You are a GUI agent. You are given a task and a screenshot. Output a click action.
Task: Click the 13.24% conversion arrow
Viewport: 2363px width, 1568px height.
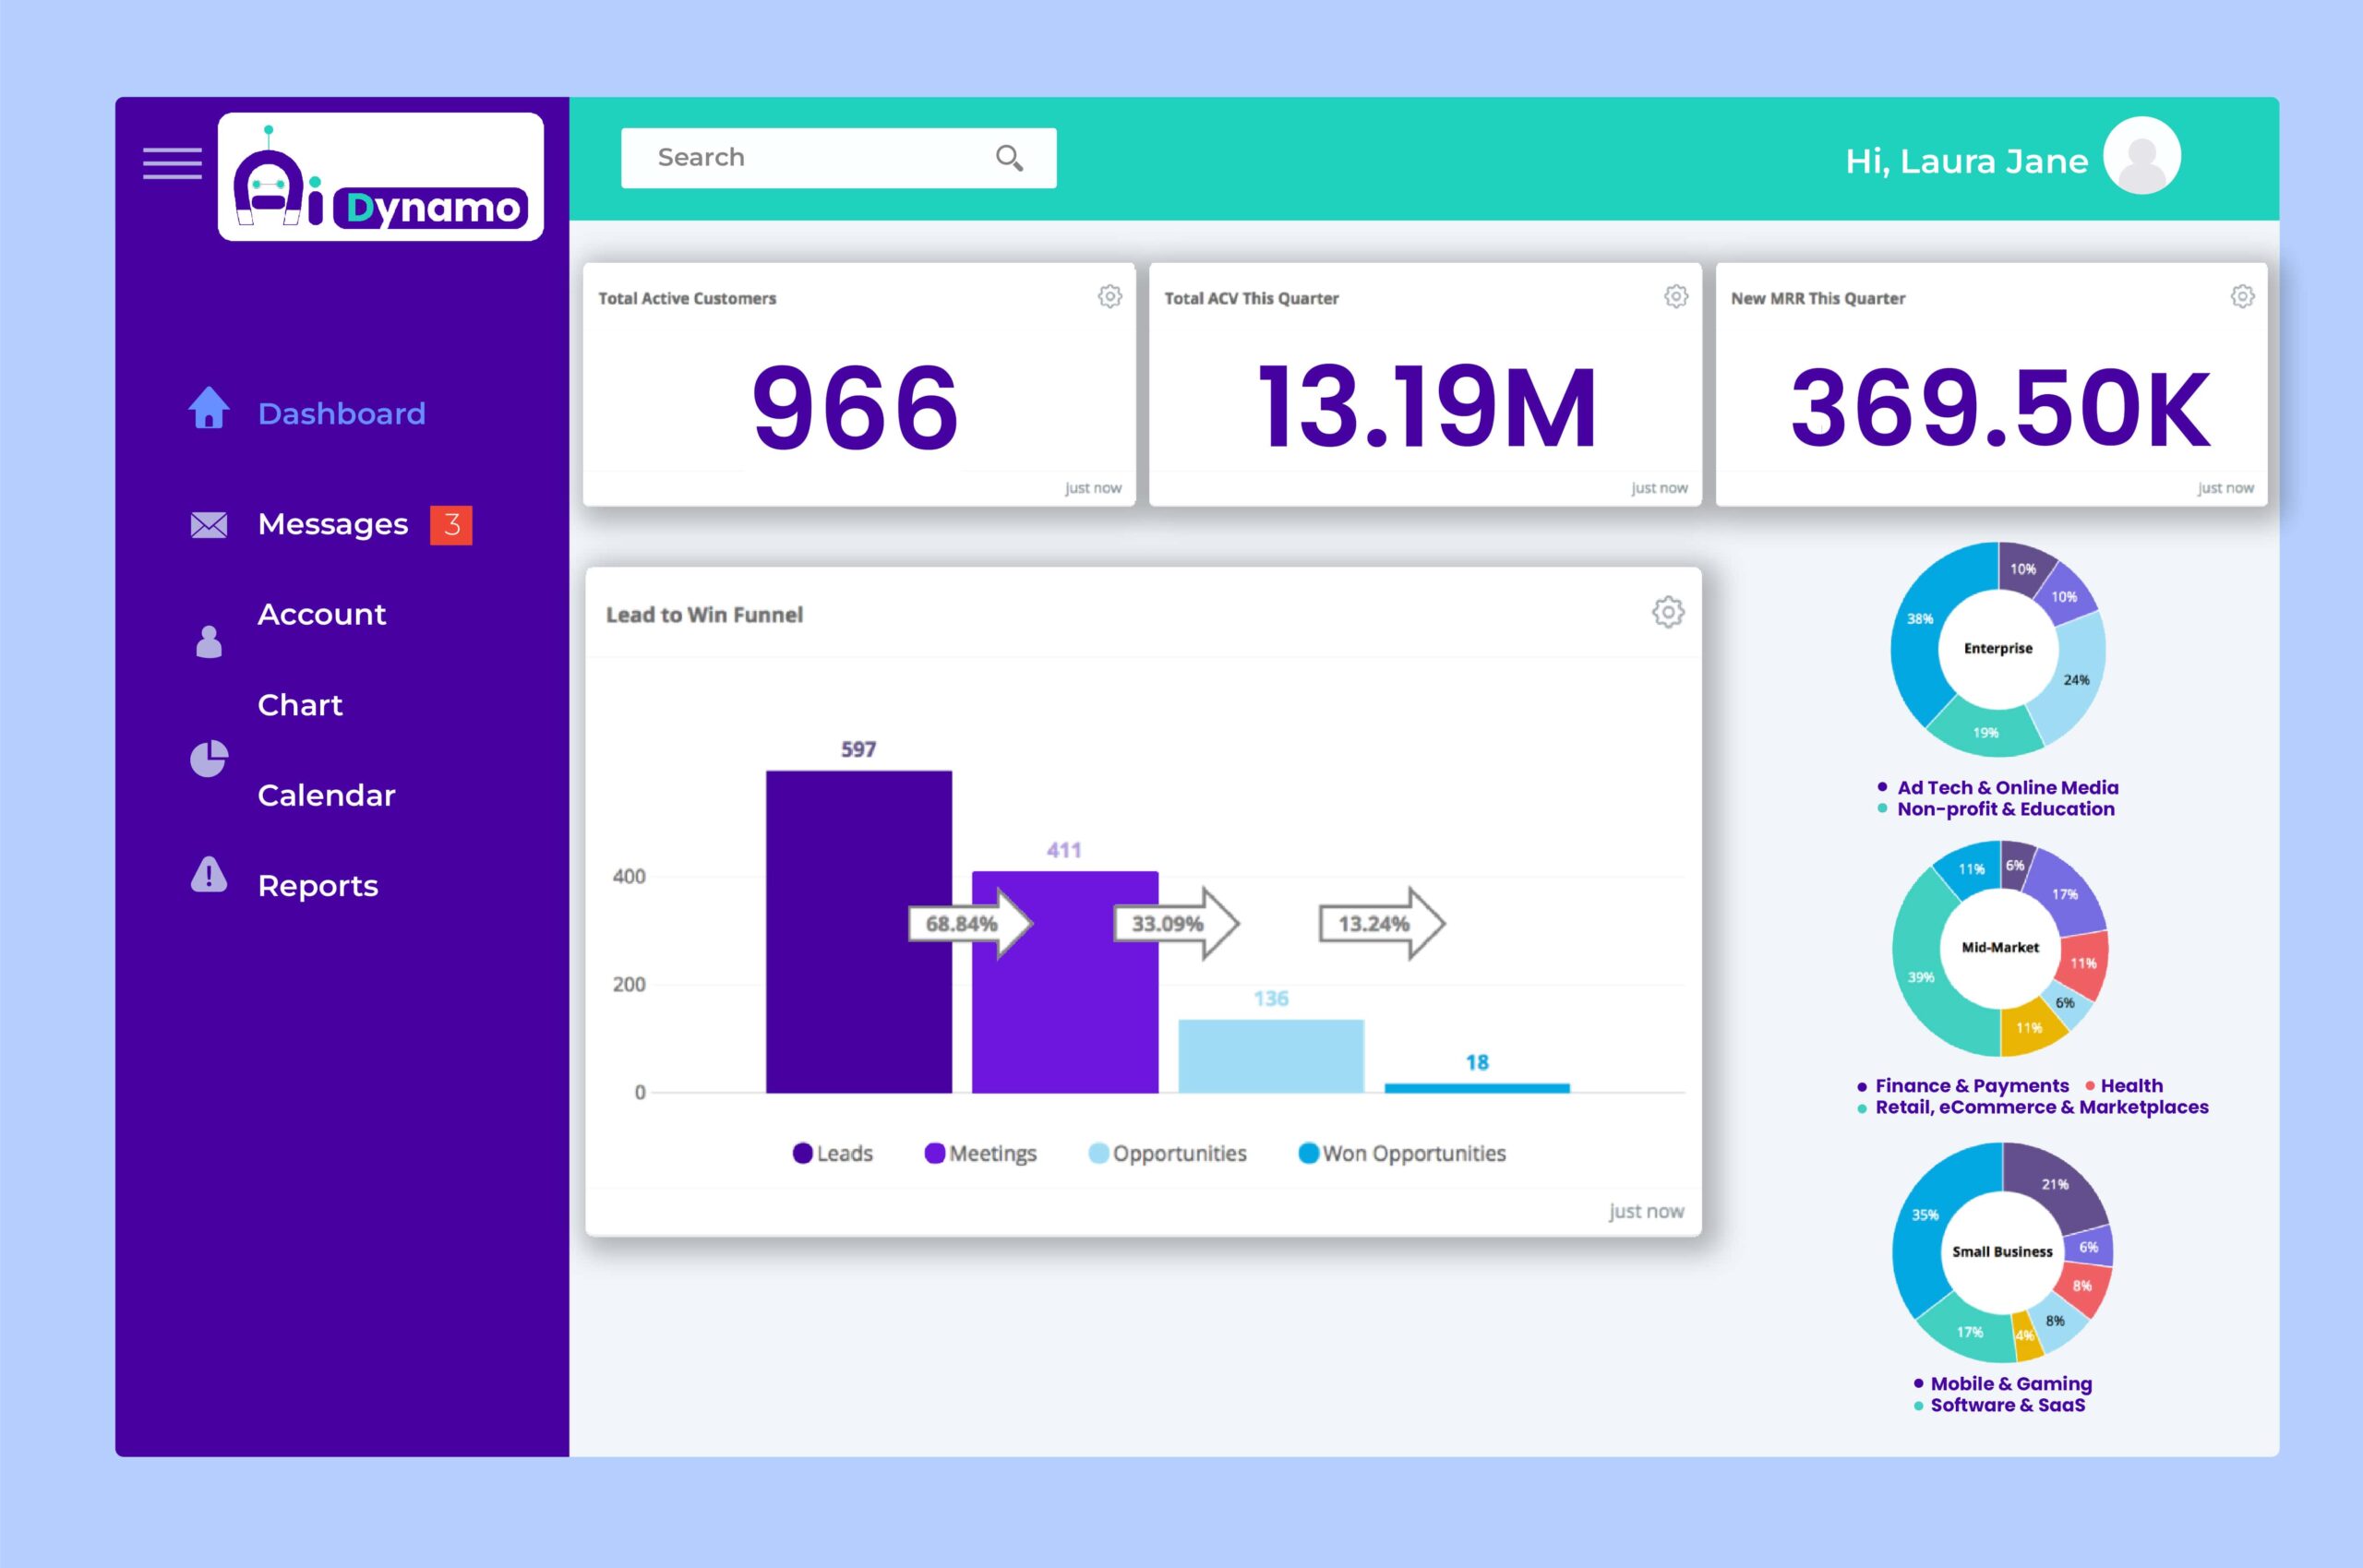coord(1382,923)
